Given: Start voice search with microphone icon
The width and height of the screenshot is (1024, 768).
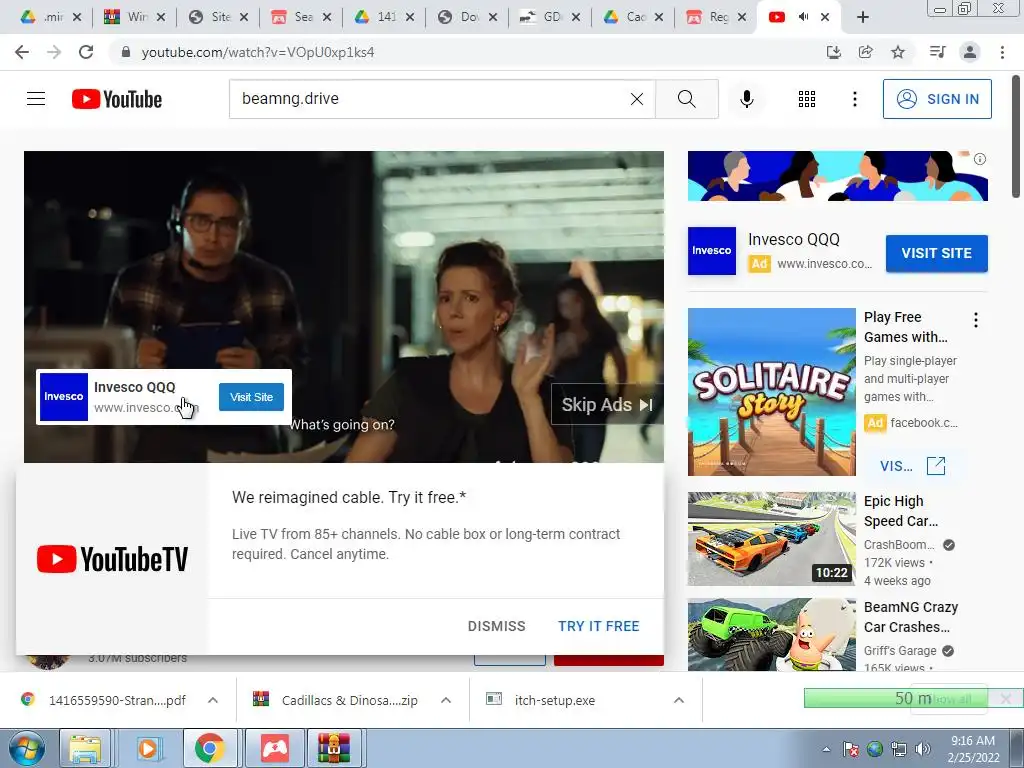Looking at the screenshot, I should [x=746, y=99].
